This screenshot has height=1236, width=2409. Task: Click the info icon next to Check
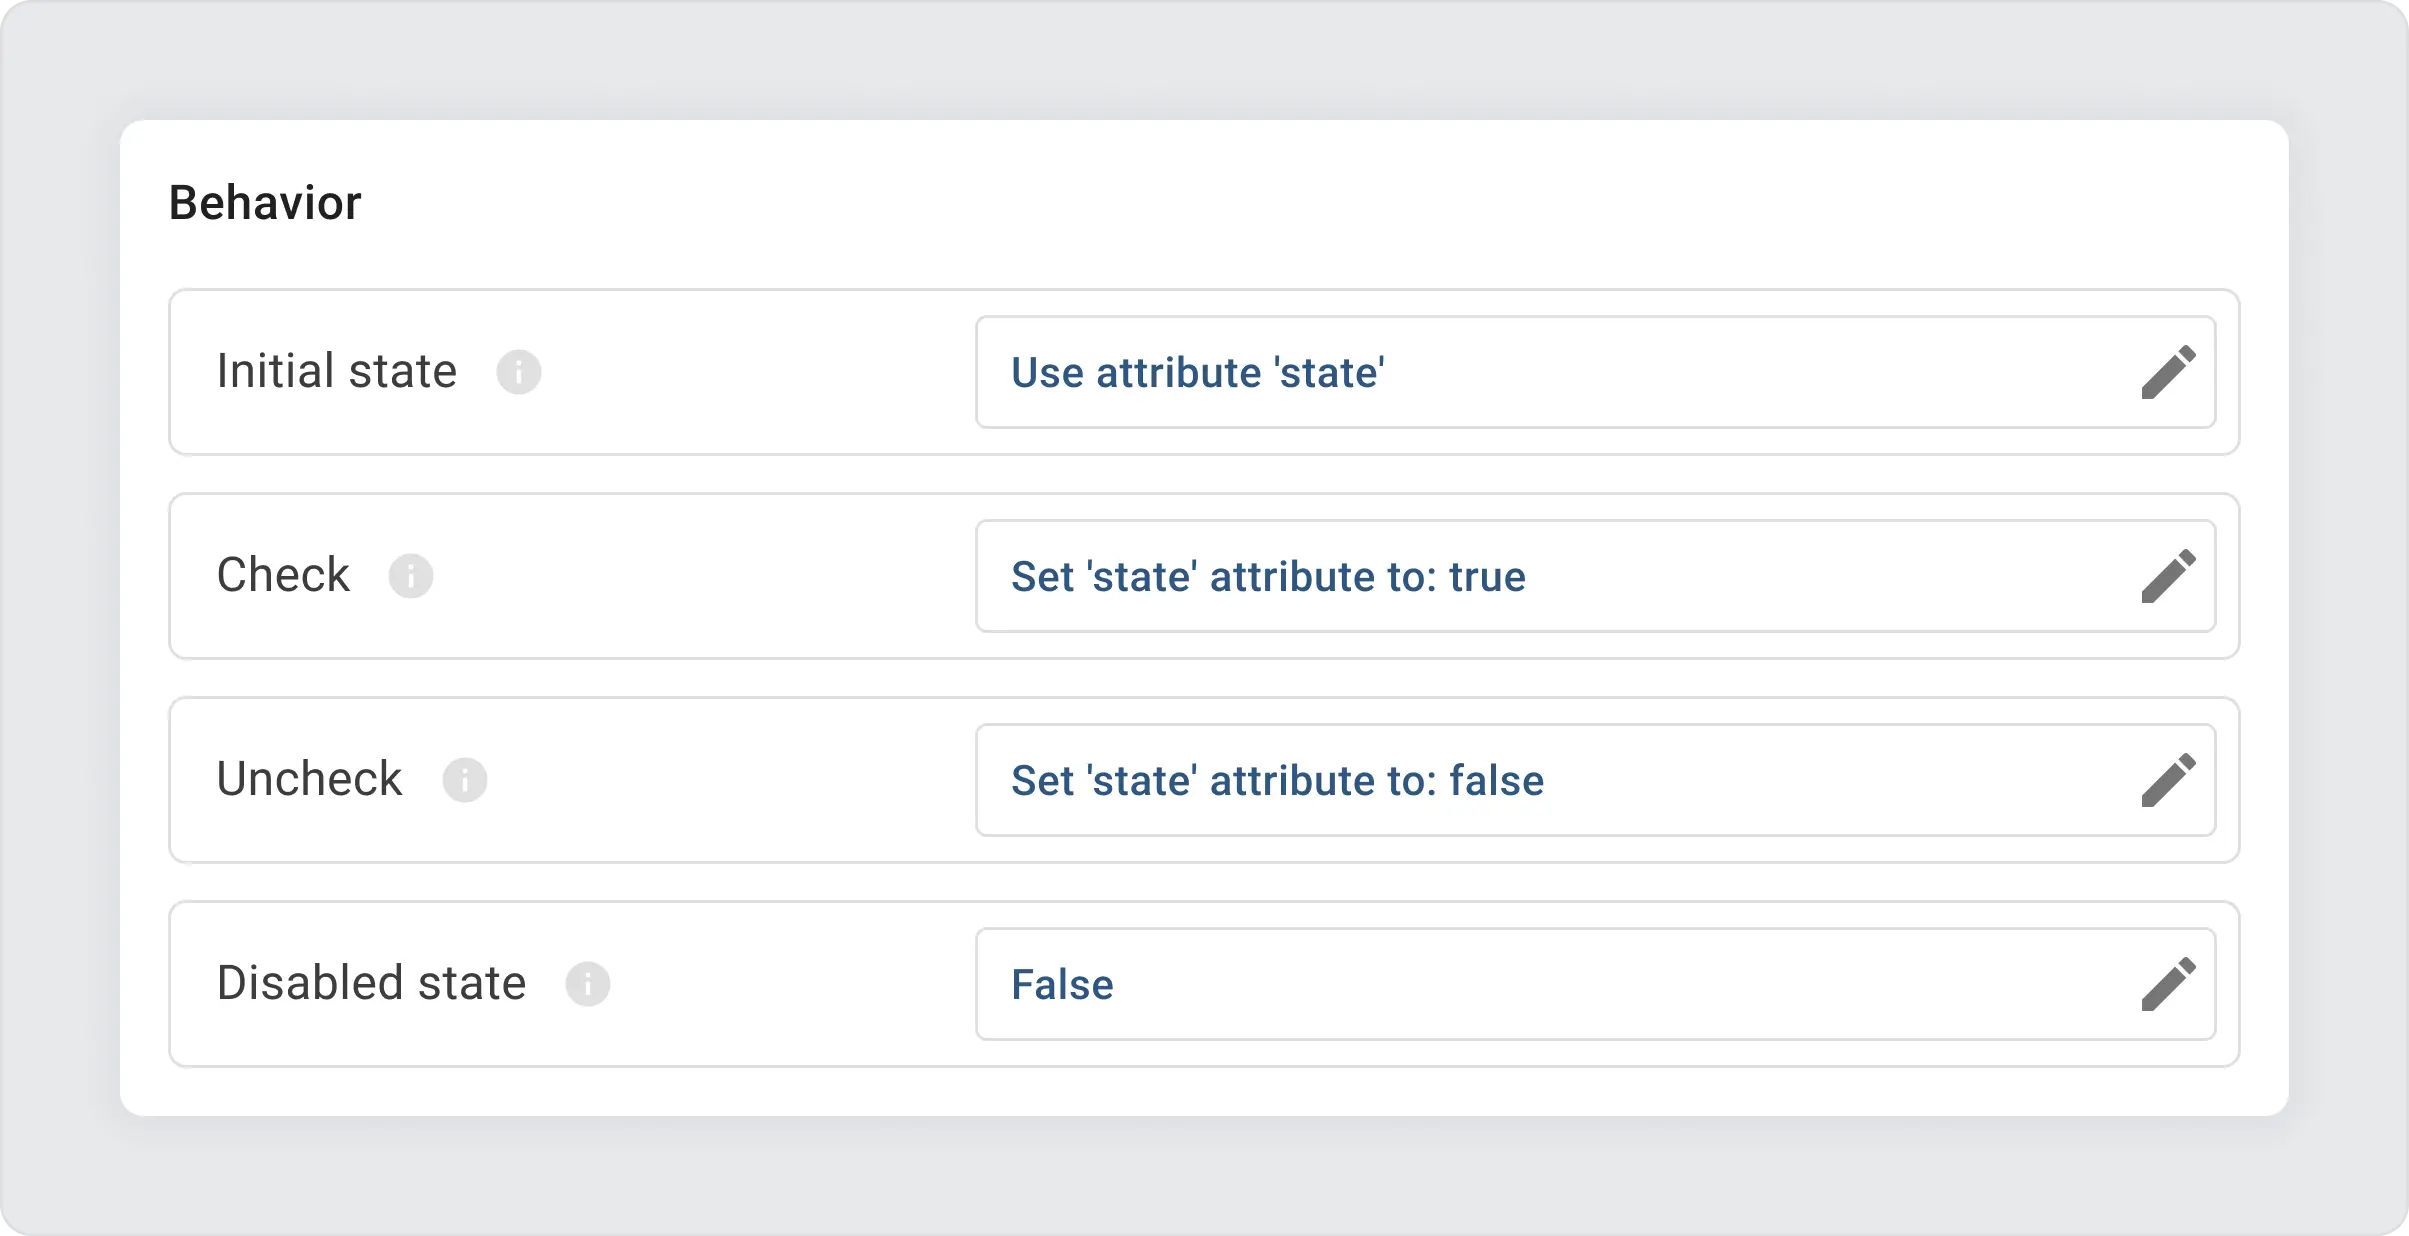click(412, 575)
